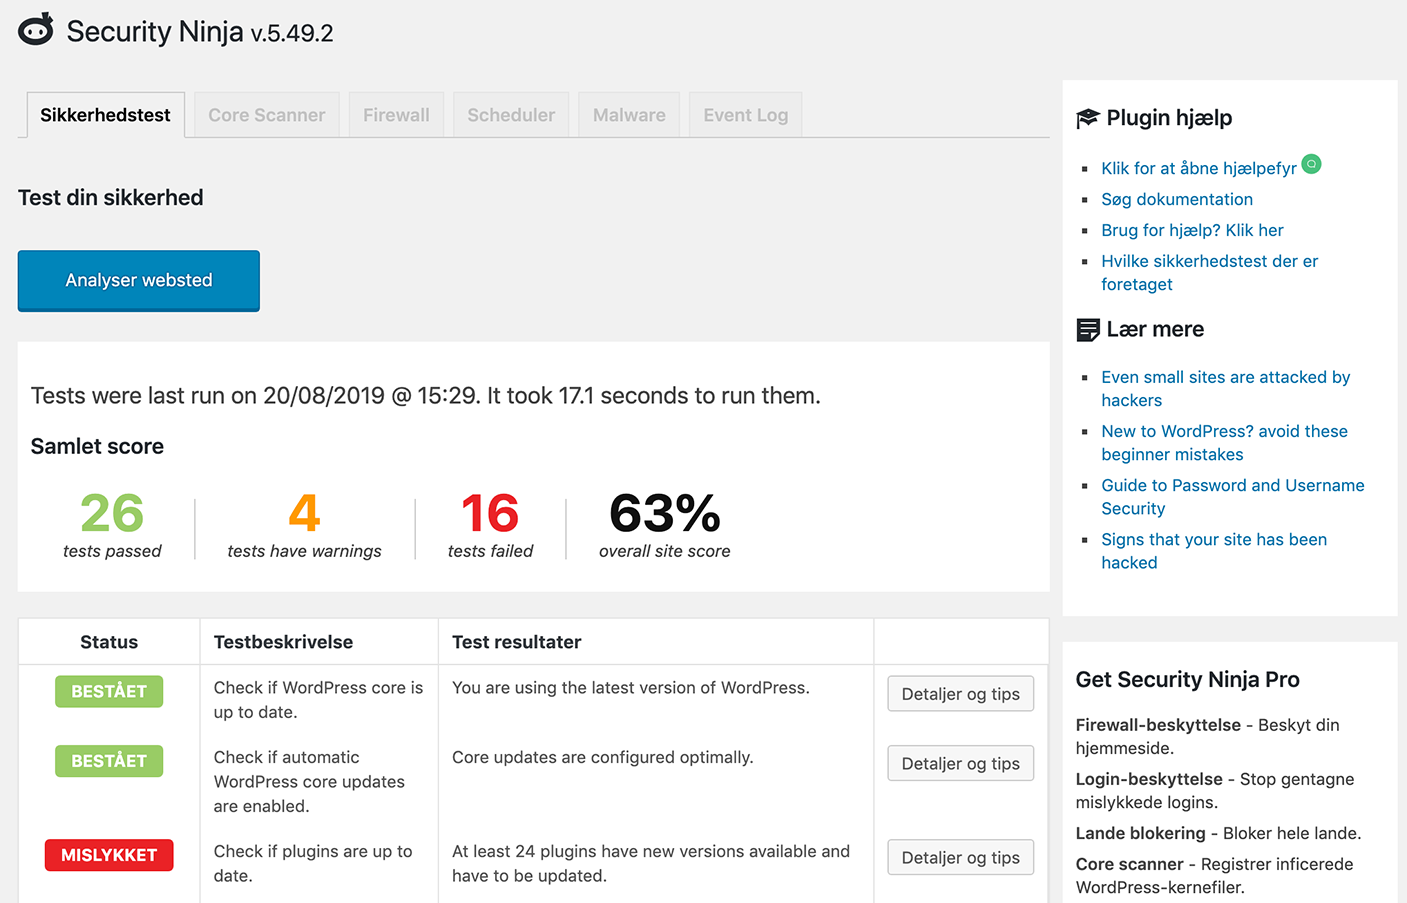1407x903 pixels.
Task: Click the Security Ninja ninja logo
Action: [34, 29]
